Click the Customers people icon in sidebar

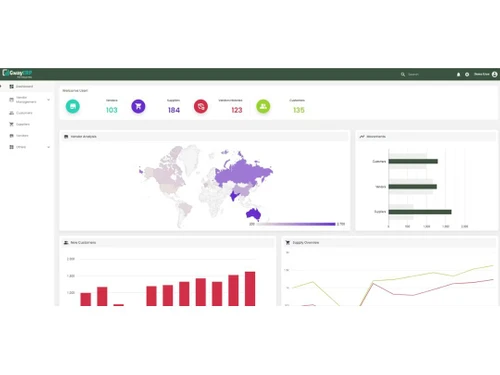[11, 113]
